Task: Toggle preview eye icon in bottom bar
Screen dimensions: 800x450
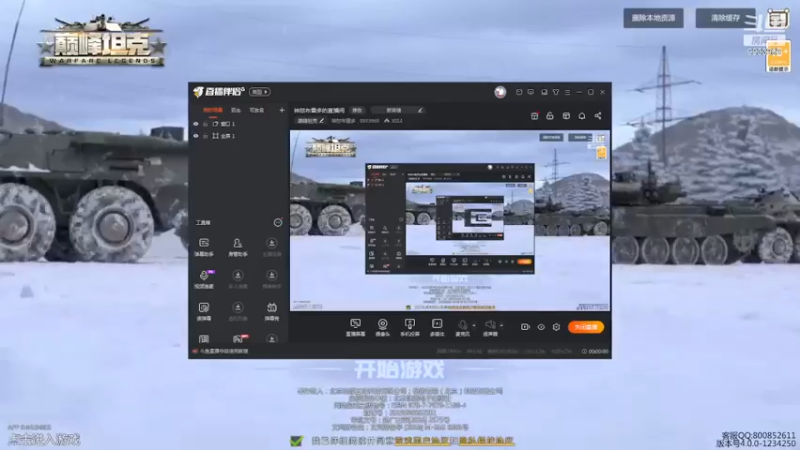Action: point(541,327)
